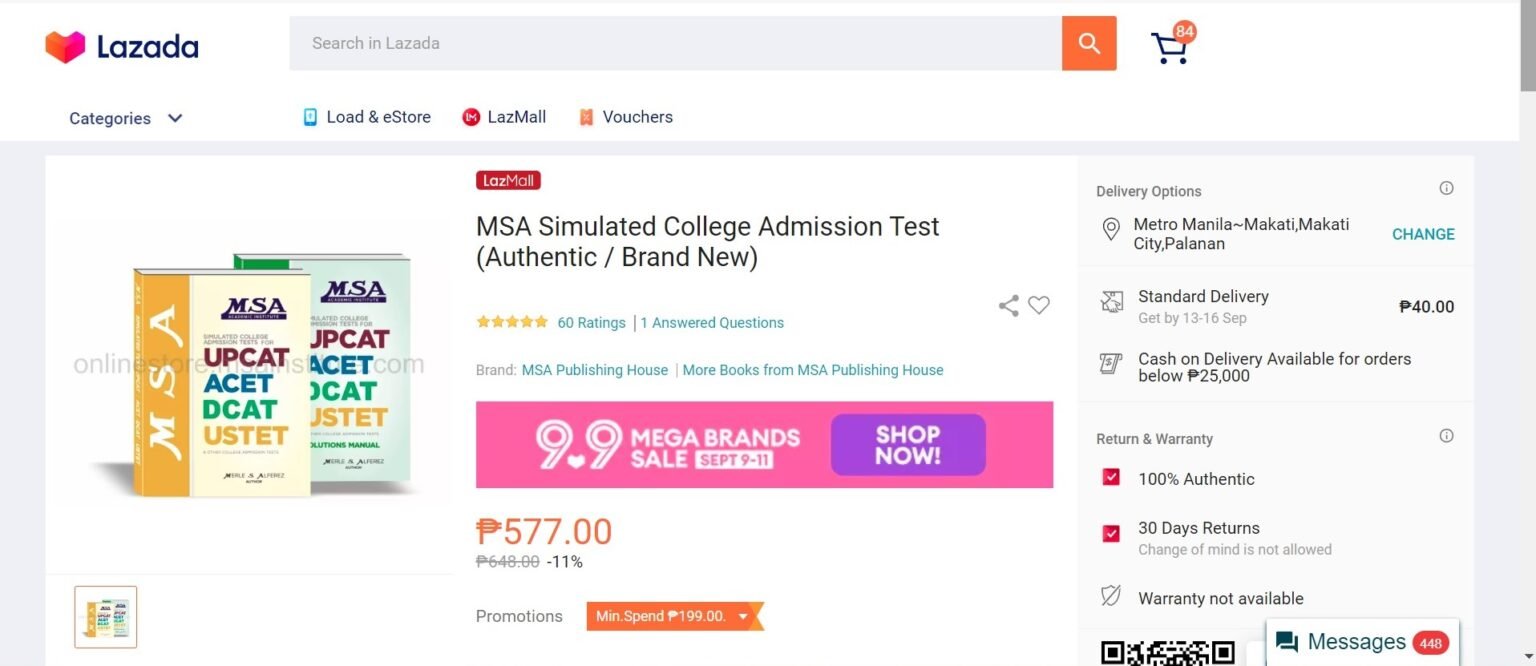This screenshot has width=1536, height=666.
Task: Open the Min.Spend ₱199 promotions dropdown
Action: coord(674,617)
